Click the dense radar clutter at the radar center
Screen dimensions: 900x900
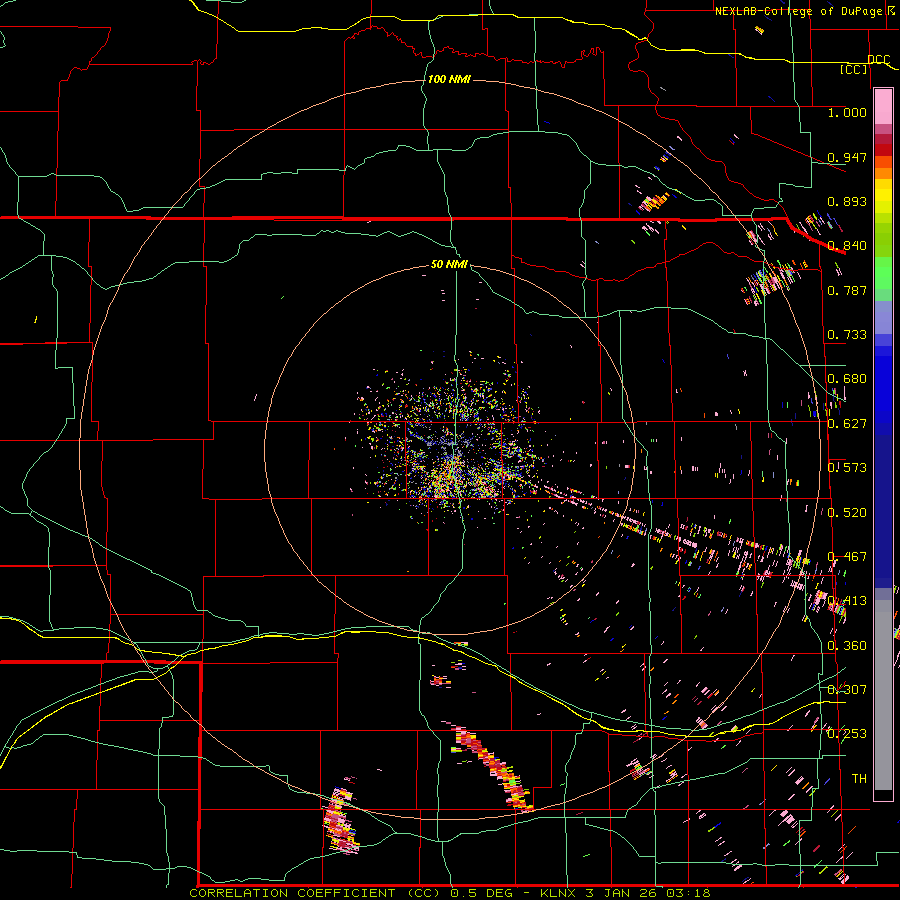(x=451, y=442)
